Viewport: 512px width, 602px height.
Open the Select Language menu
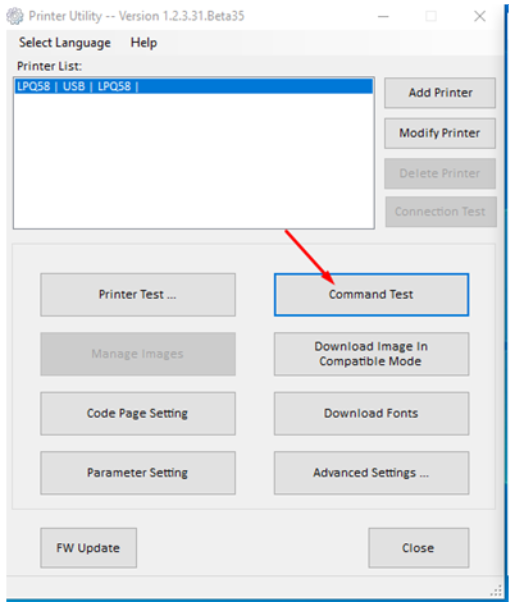65,43
